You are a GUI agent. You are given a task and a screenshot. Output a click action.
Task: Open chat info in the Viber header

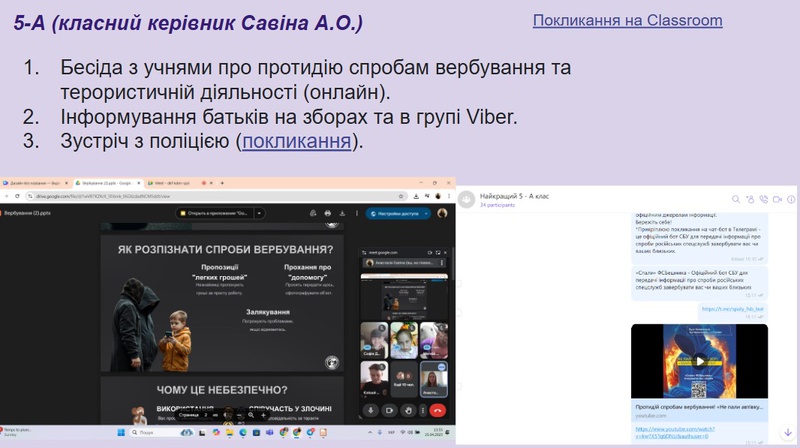(x=791, y=200)
